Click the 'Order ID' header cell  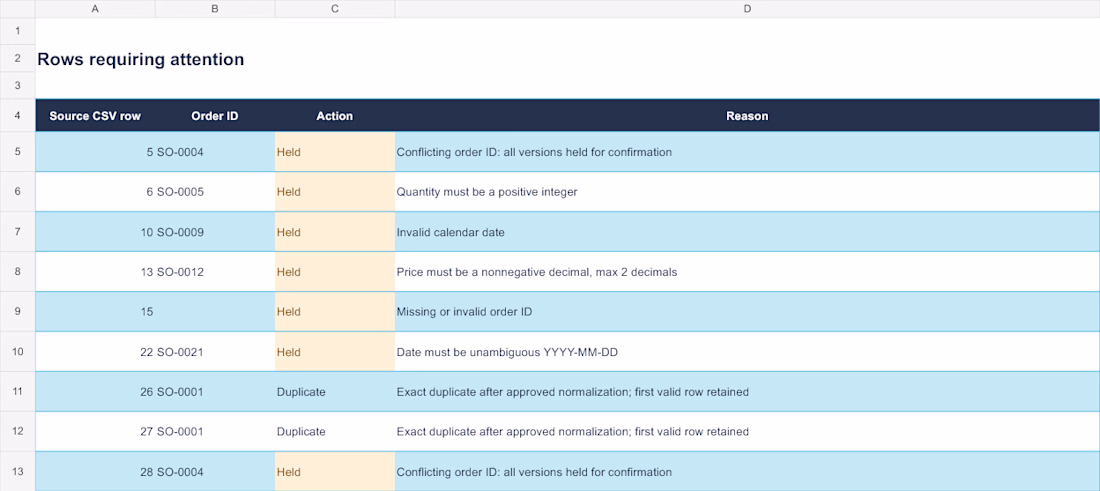pos(215,116)
